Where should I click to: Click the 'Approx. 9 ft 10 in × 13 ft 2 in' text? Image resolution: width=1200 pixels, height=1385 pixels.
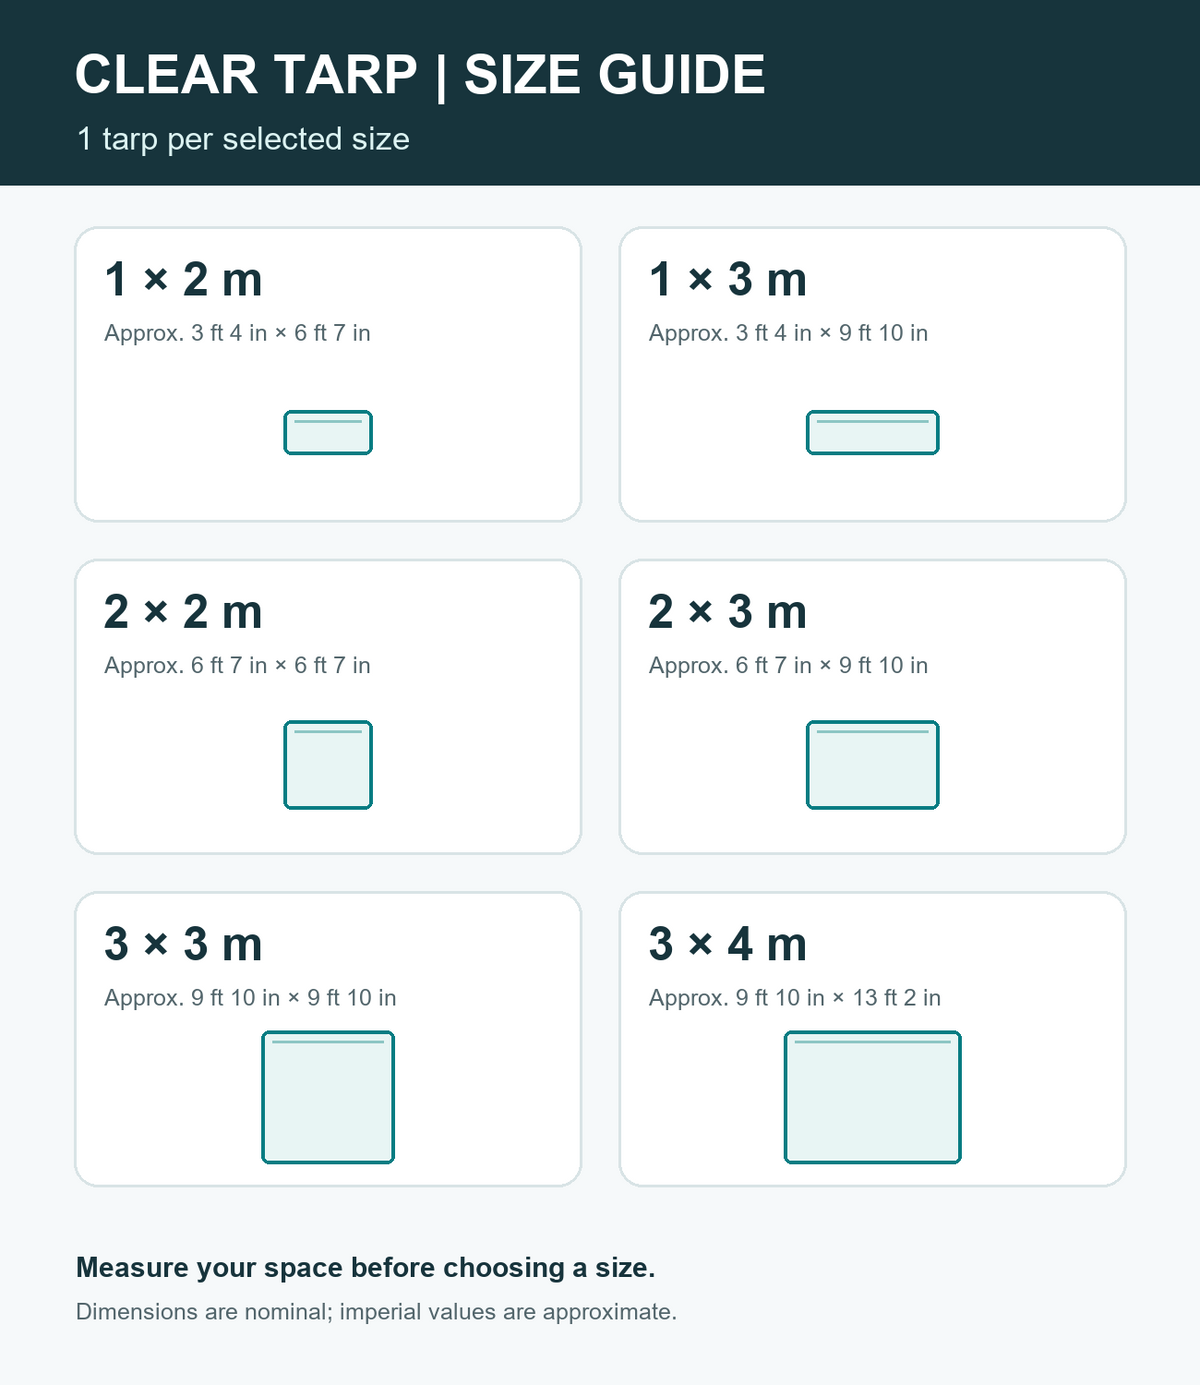[x=795, y=998]
